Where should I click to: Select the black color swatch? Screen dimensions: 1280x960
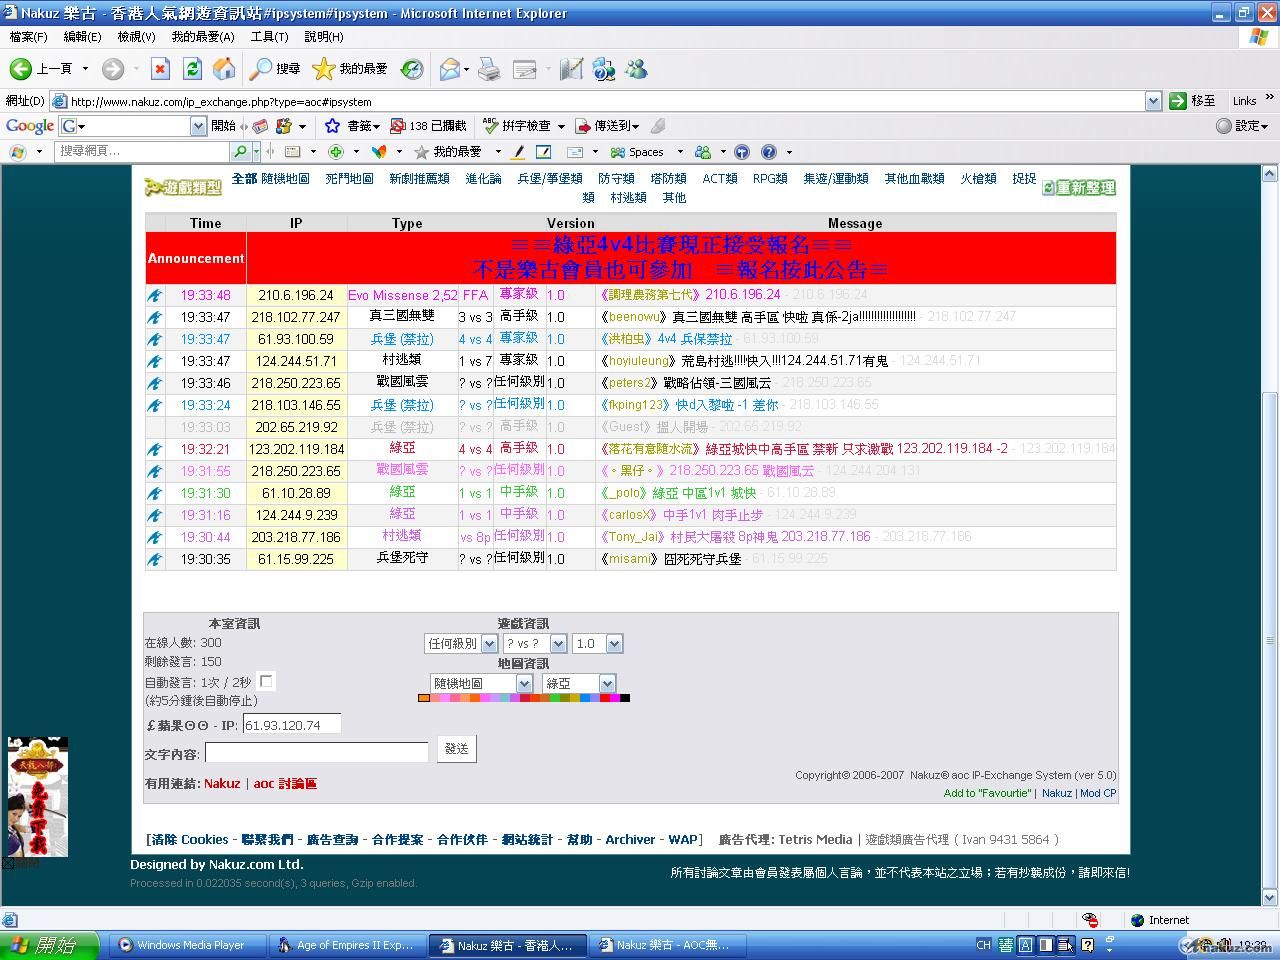point(625,698)
